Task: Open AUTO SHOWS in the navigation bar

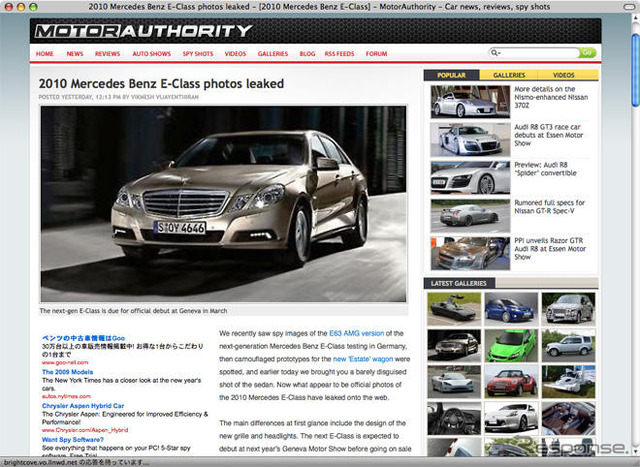Action: tap(151, 53)
